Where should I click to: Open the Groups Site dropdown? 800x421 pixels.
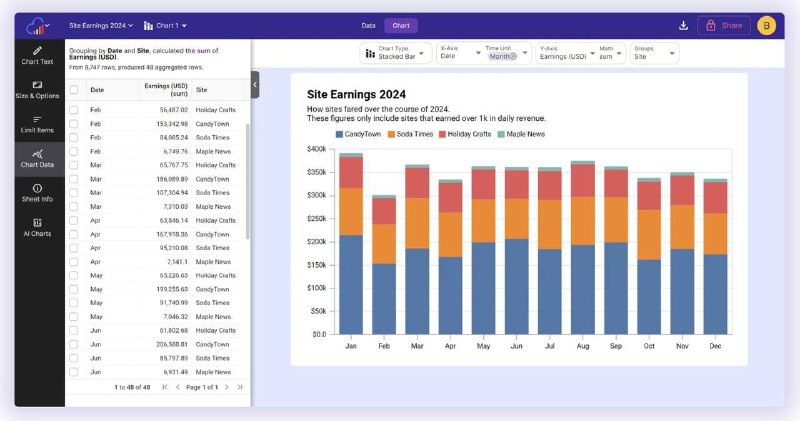(654, 53)
